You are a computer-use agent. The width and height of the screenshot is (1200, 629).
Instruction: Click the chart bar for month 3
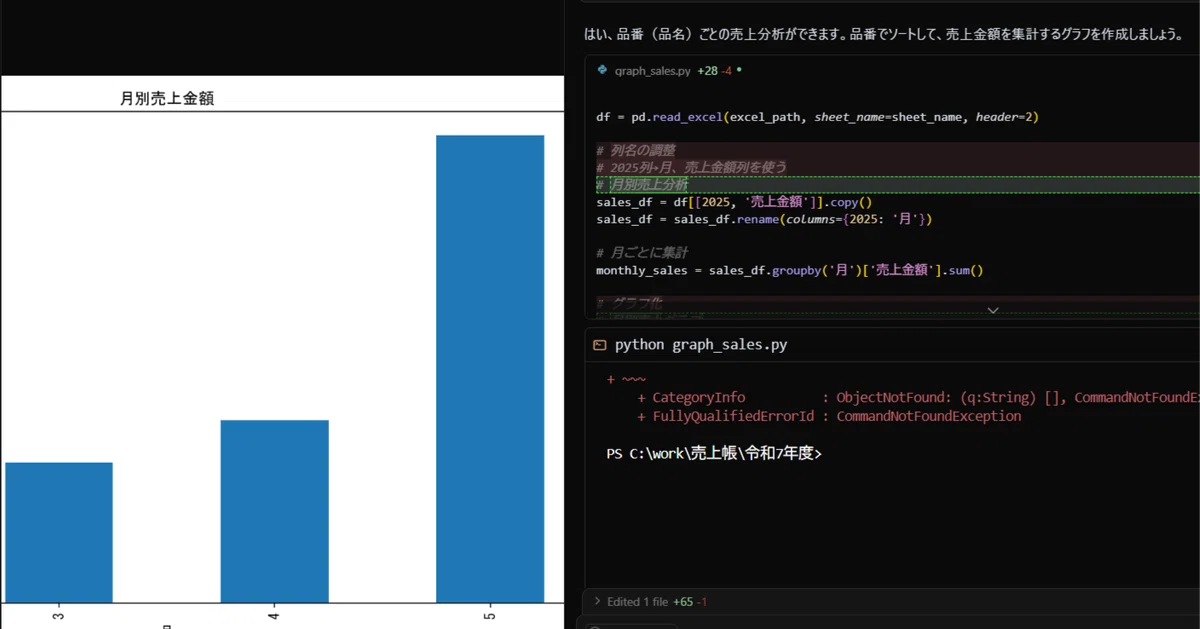(x=58, y=532)
